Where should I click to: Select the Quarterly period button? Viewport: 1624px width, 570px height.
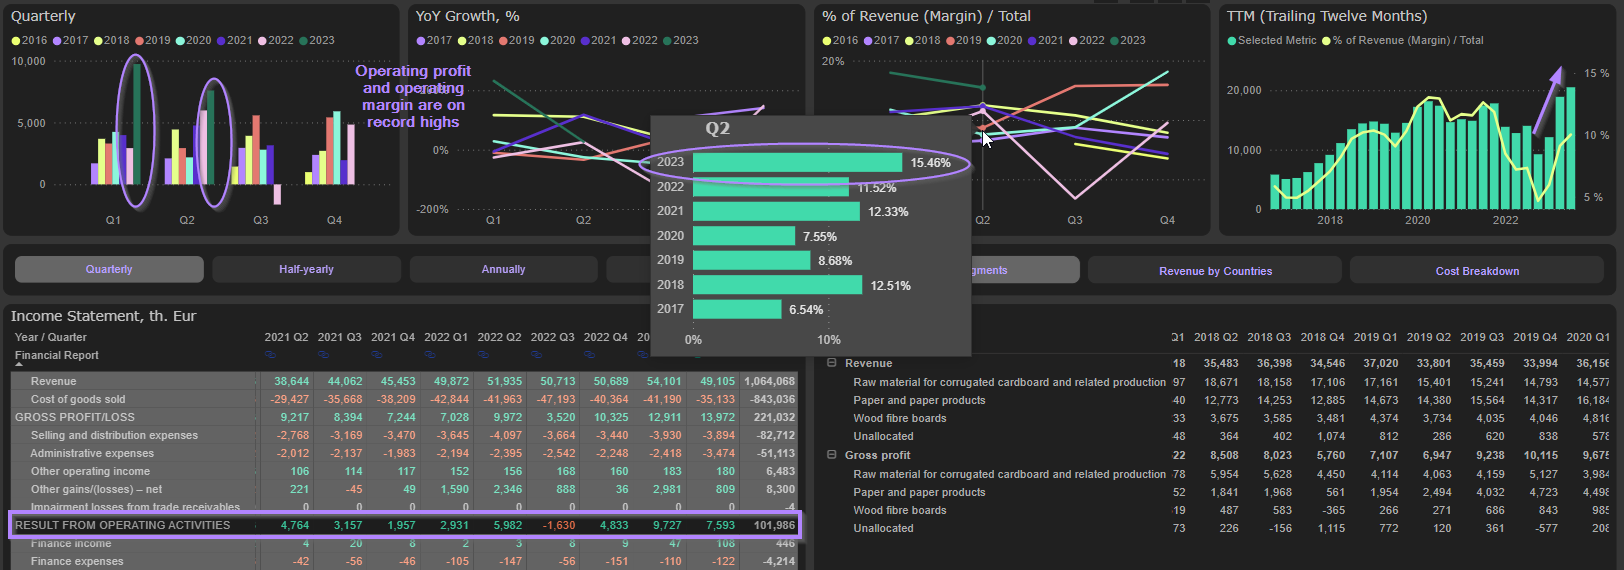109,270
